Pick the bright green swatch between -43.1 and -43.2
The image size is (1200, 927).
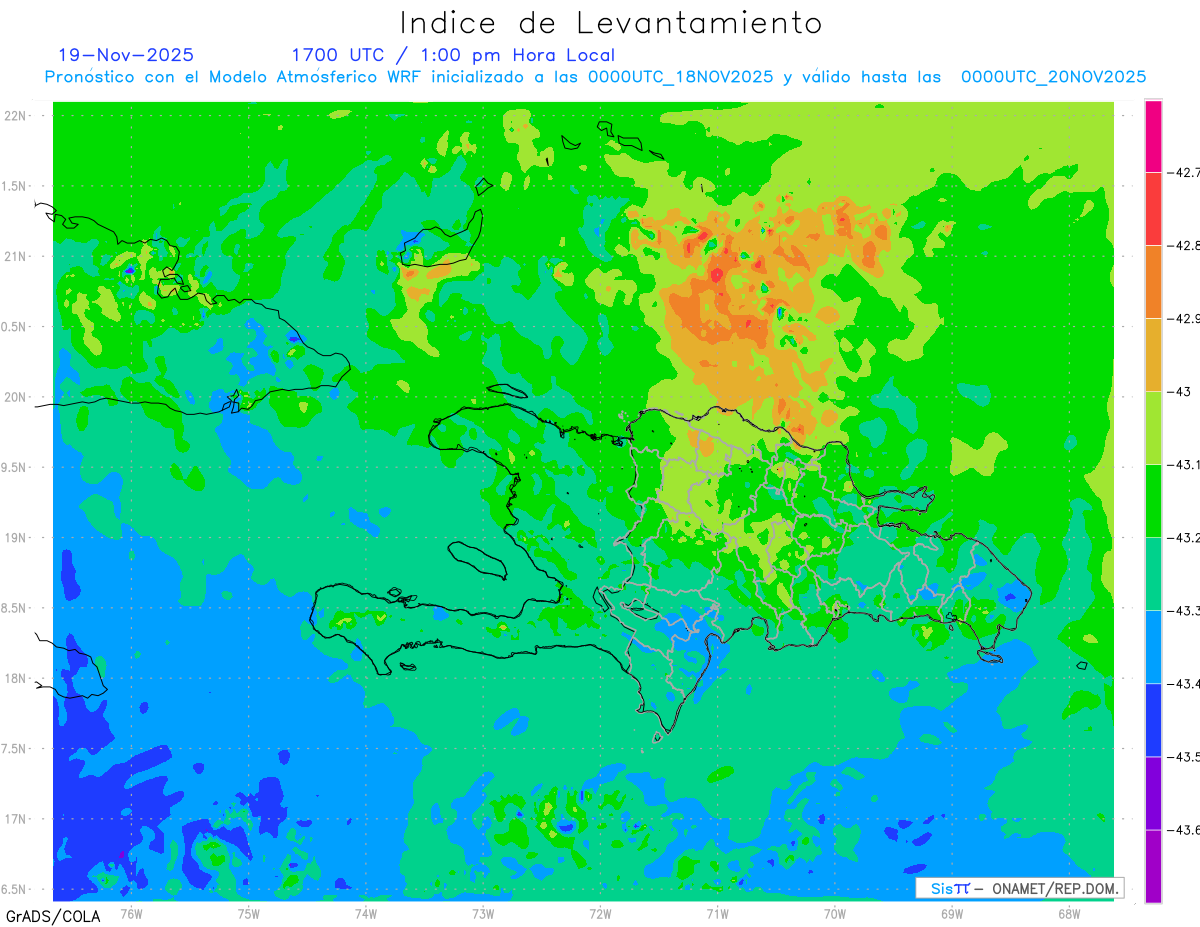[1153, 501]
